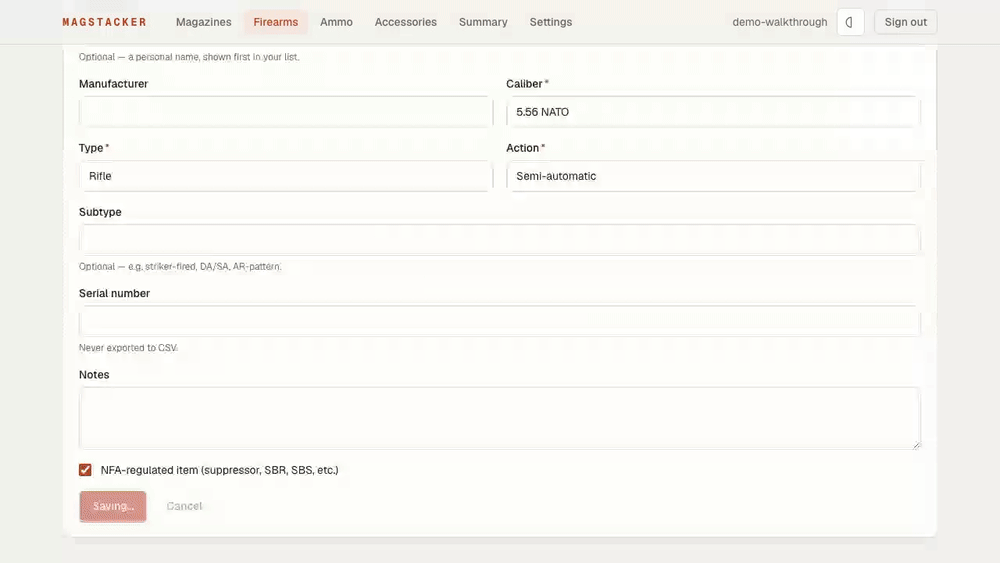Click the 'Never exported to CSV.' hint
1000x563 pixels.
click(128, 348)
